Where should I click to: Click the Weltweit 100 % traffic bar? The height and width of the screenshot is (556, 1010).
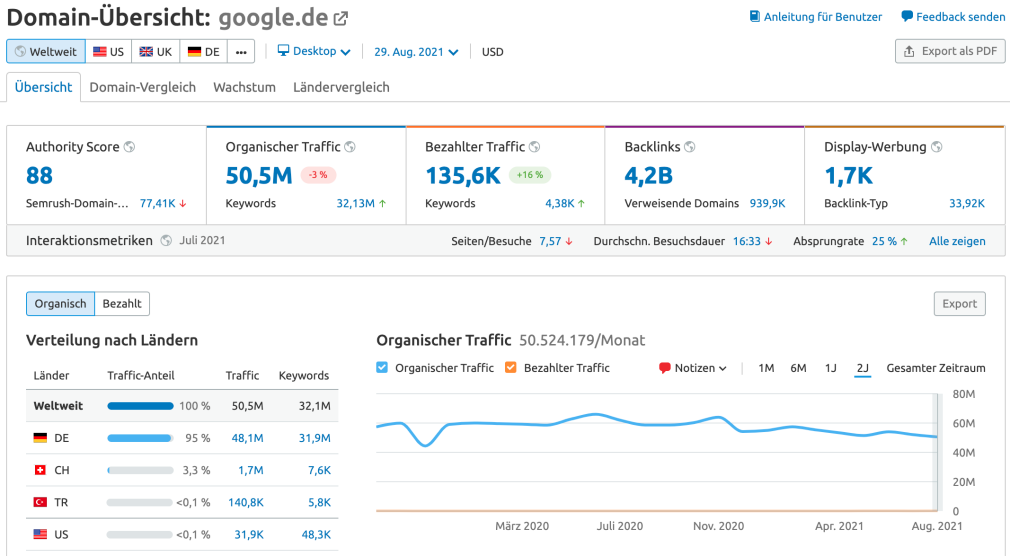coord(140,406)
